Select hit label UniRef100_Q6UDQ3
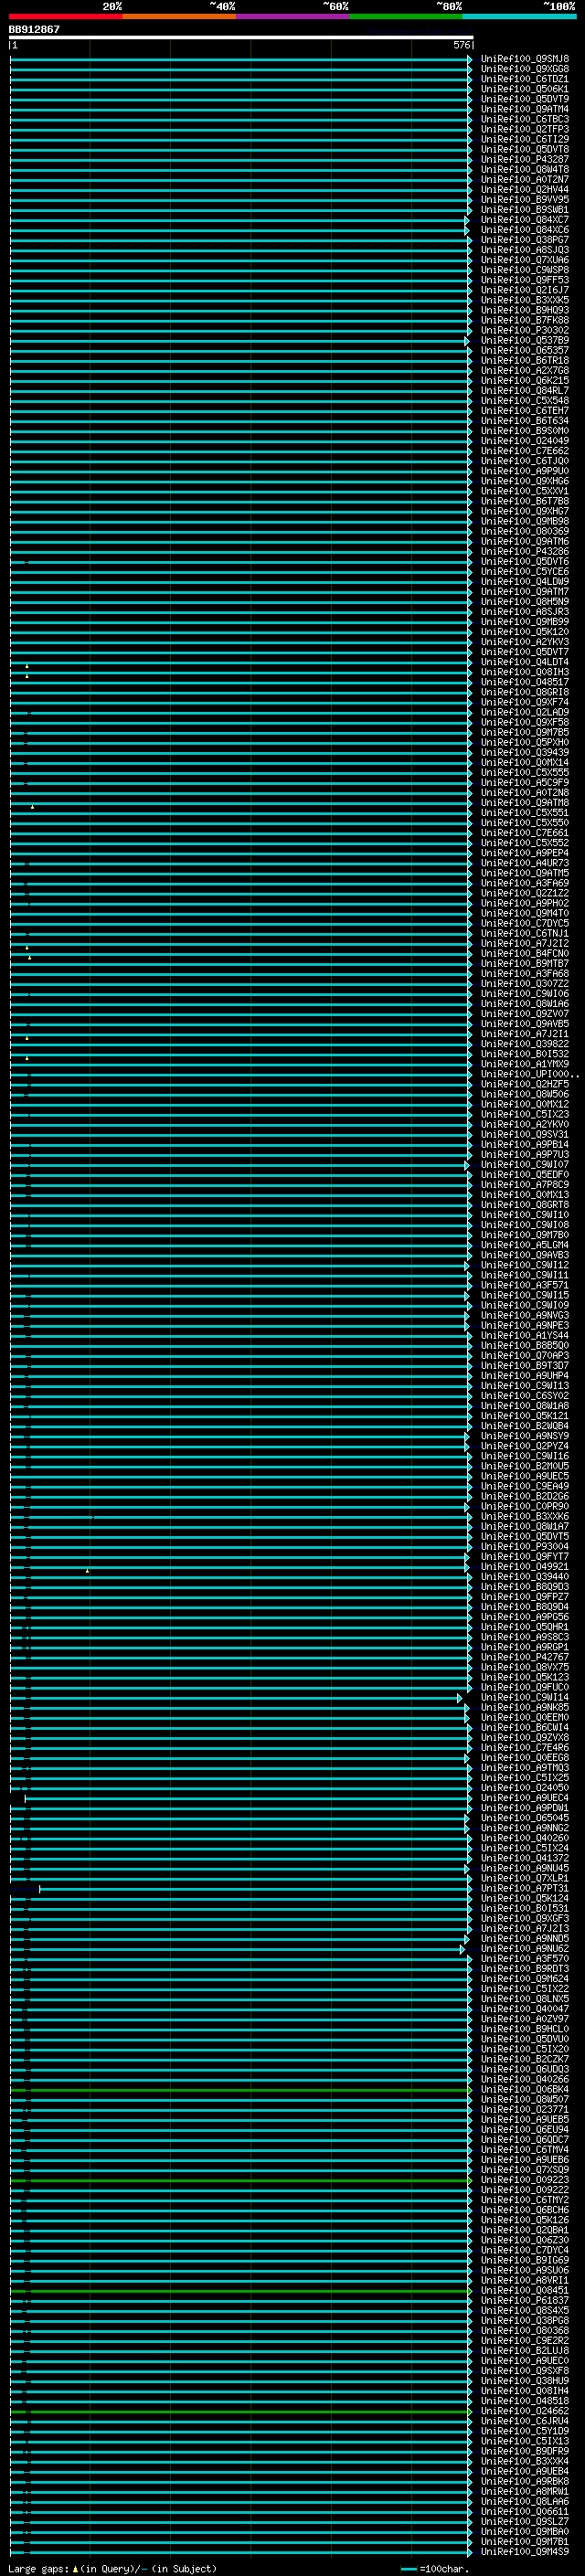Screen dimensions: 585x2576 click(524, 2069)
